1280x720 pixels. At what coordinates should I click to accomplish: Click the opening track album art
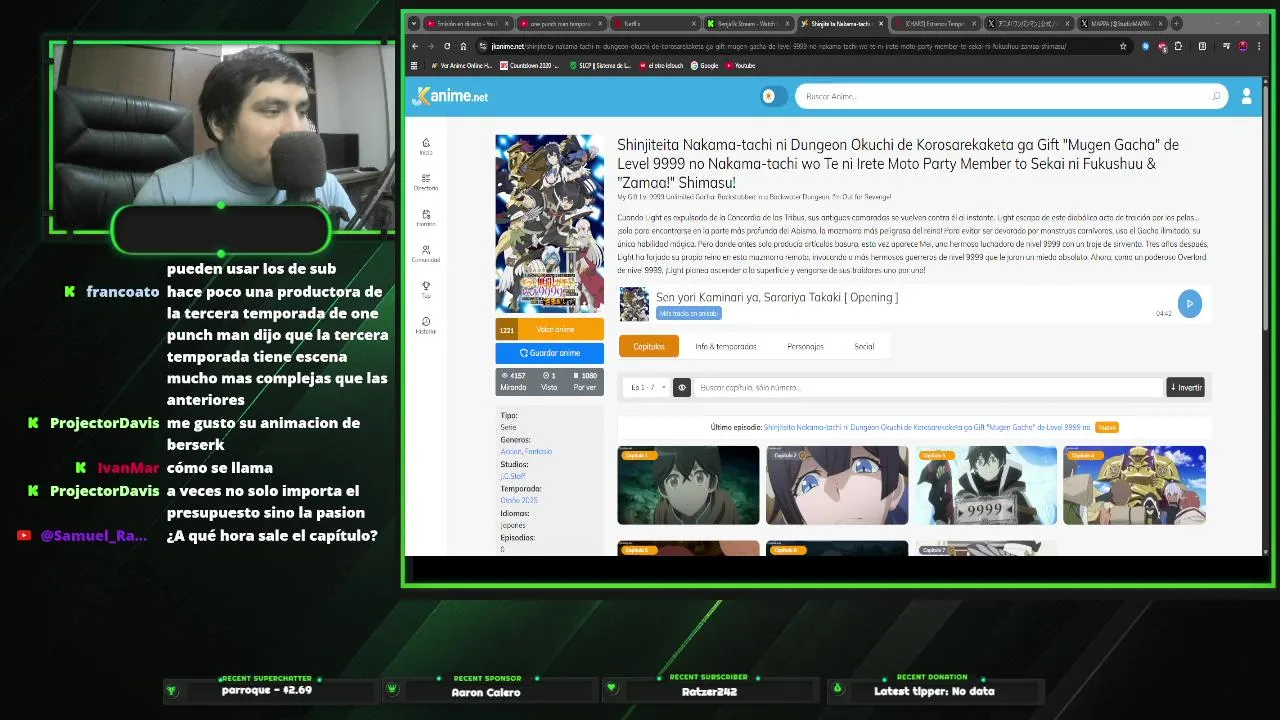(634, 304)
